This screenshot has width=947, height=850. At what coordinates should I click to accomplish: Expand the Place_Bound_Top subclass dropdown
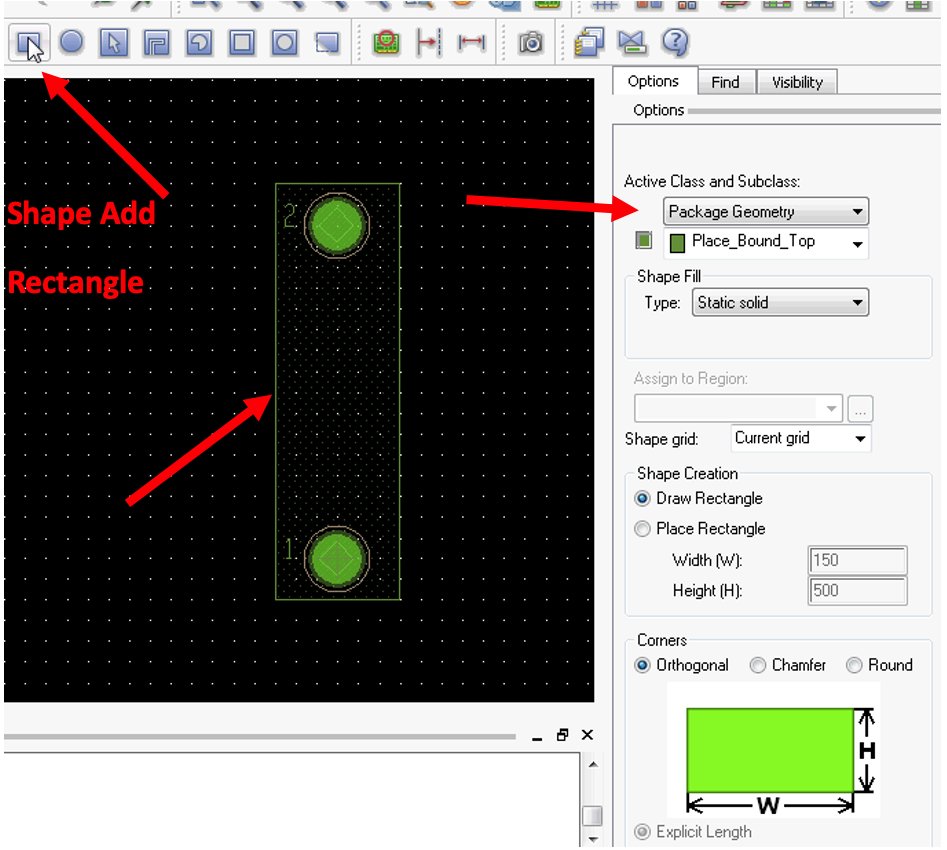[766, 242]
